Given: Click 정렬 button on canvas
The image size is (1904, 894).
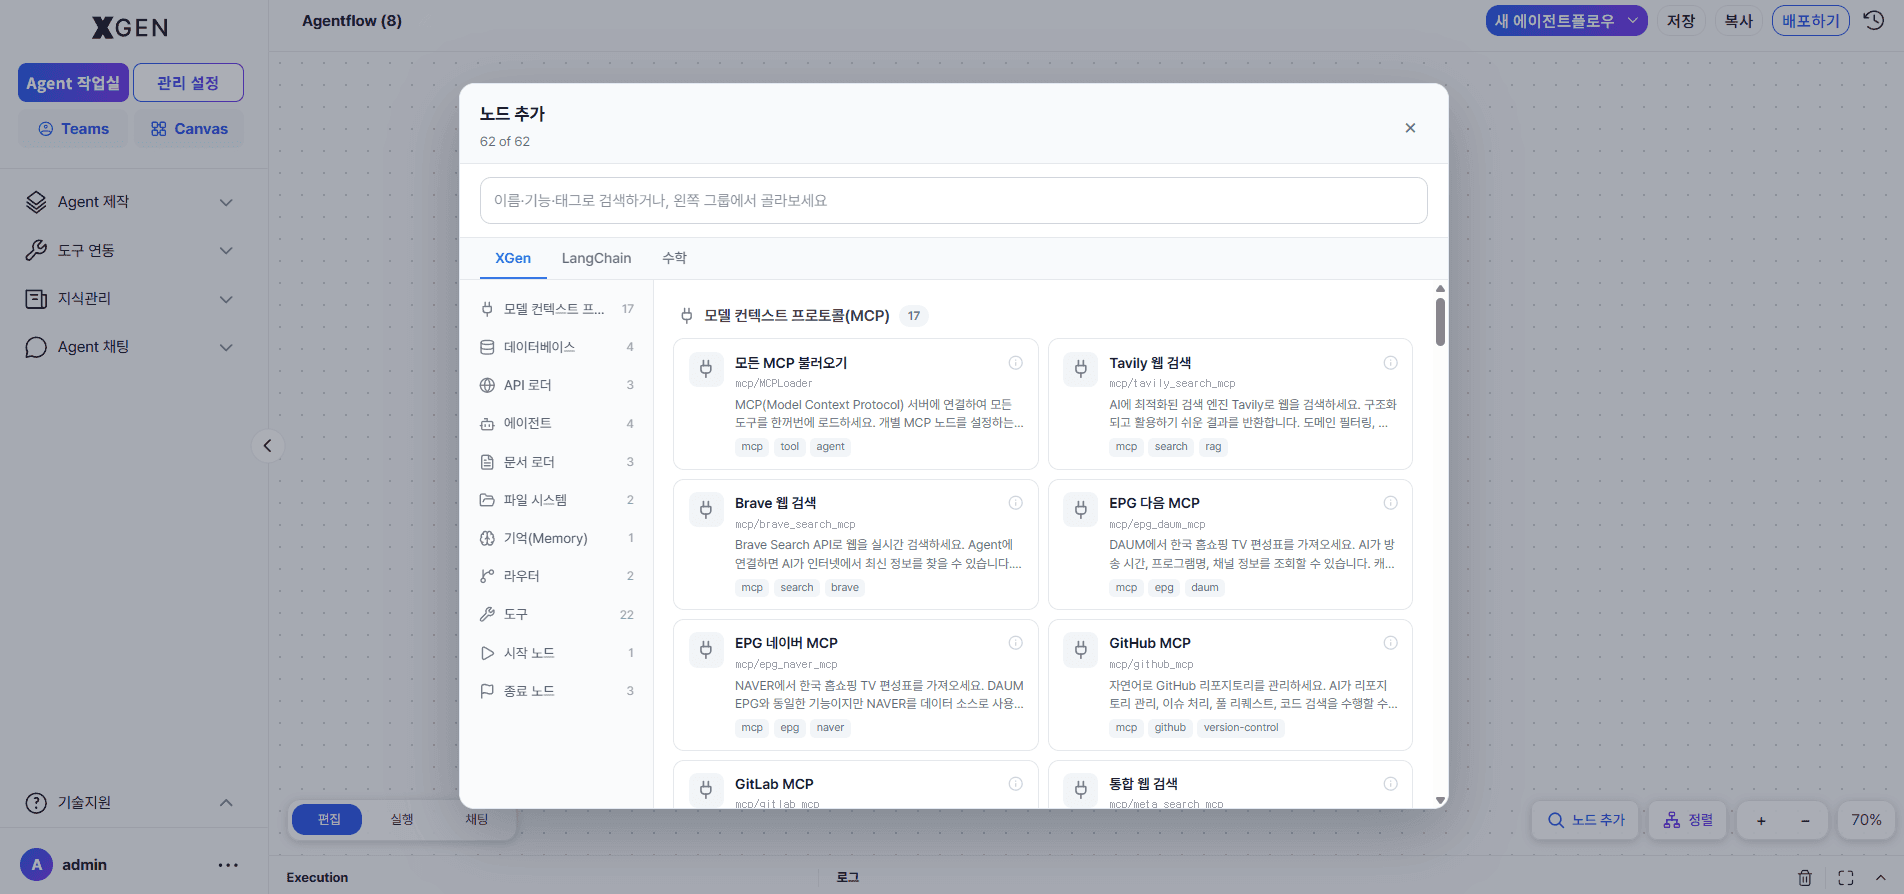Looking at the screenshot, I should [1688, 820].
